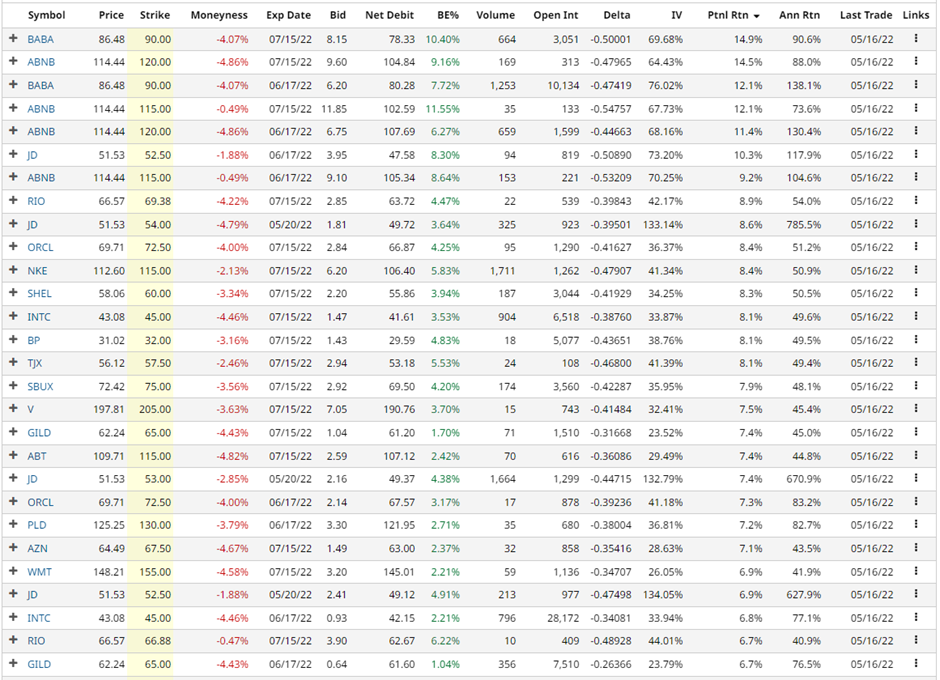Expand the ABNB 115.00 row expiring 07/15/22
The image size is (940, 680).
click(x=13, y=108)
